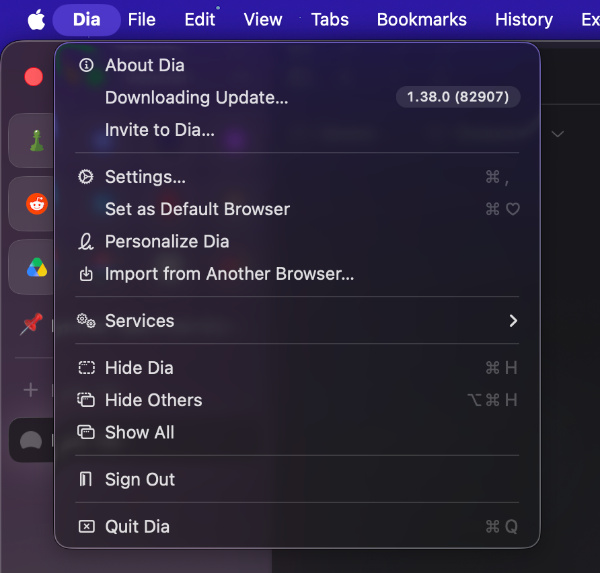The image size is (600, 573).
Task: Click the About Dia info icon
Action: pyautogui.click(x=86, y=65)
